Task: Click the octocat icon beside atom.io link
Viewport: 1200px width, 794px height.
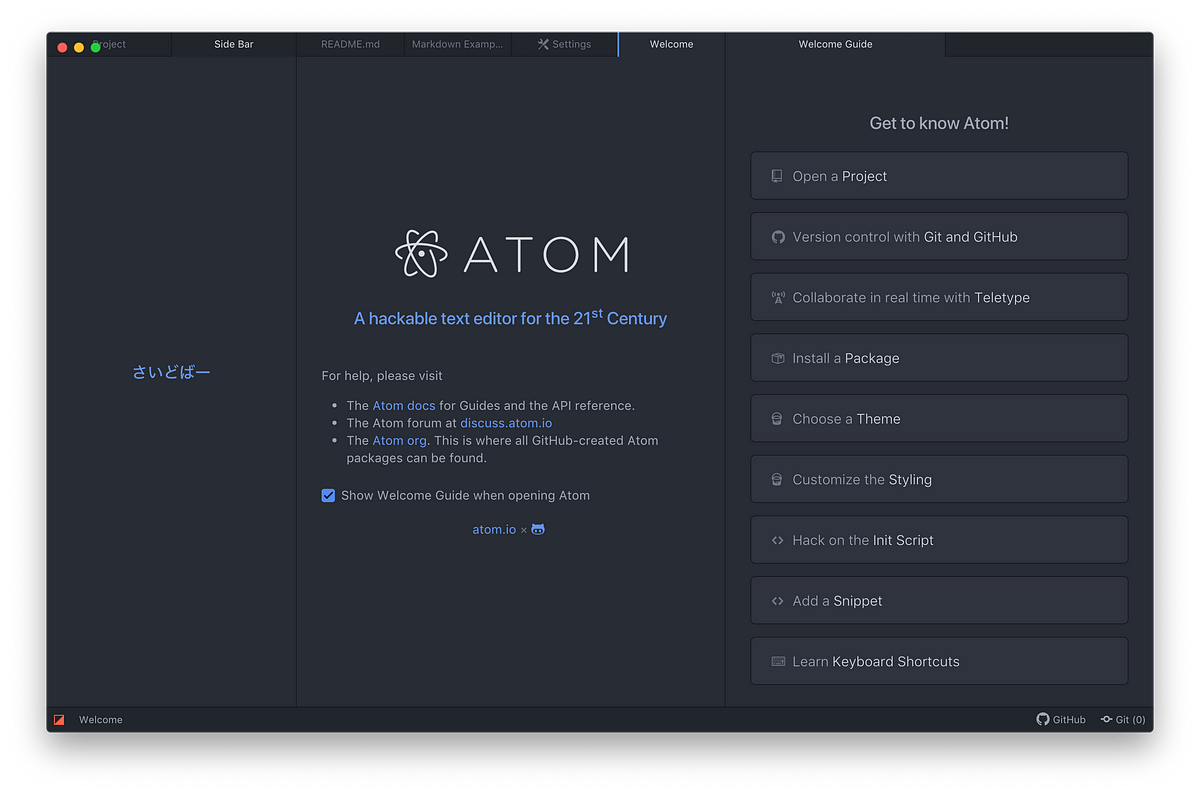Action: [537, 529]
